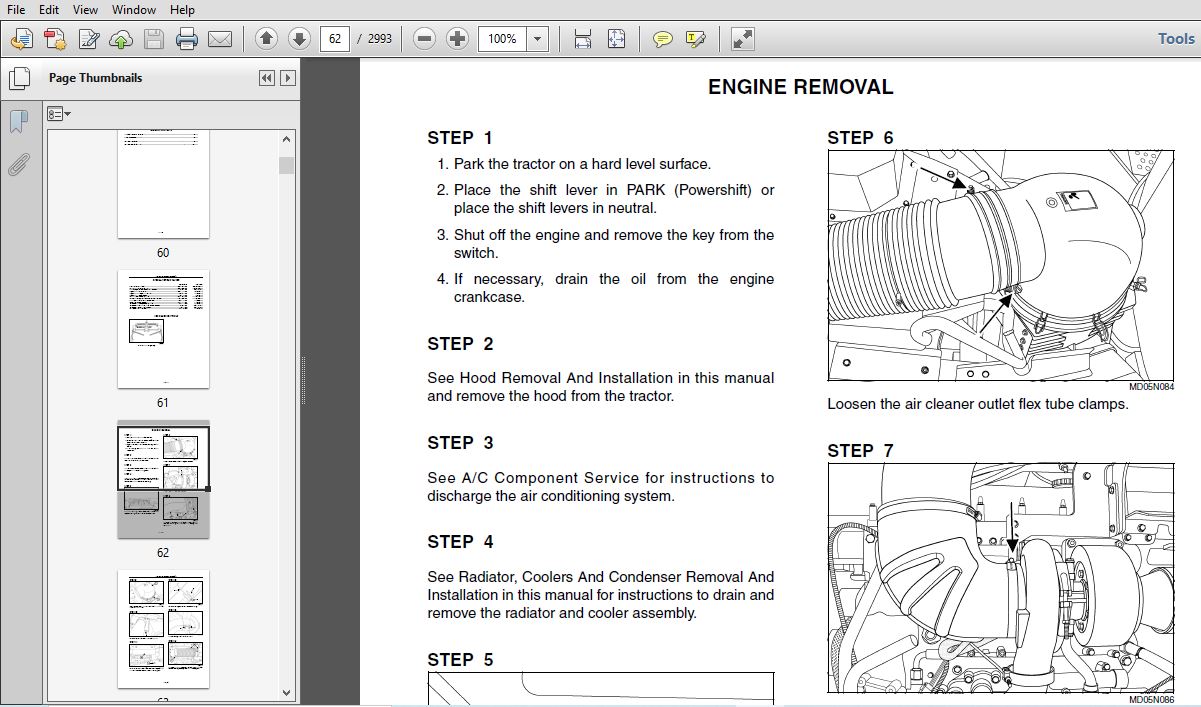Click the single right arrow in panel header
This screenshot has height=707, width=1201.
[x=288, y=78]
